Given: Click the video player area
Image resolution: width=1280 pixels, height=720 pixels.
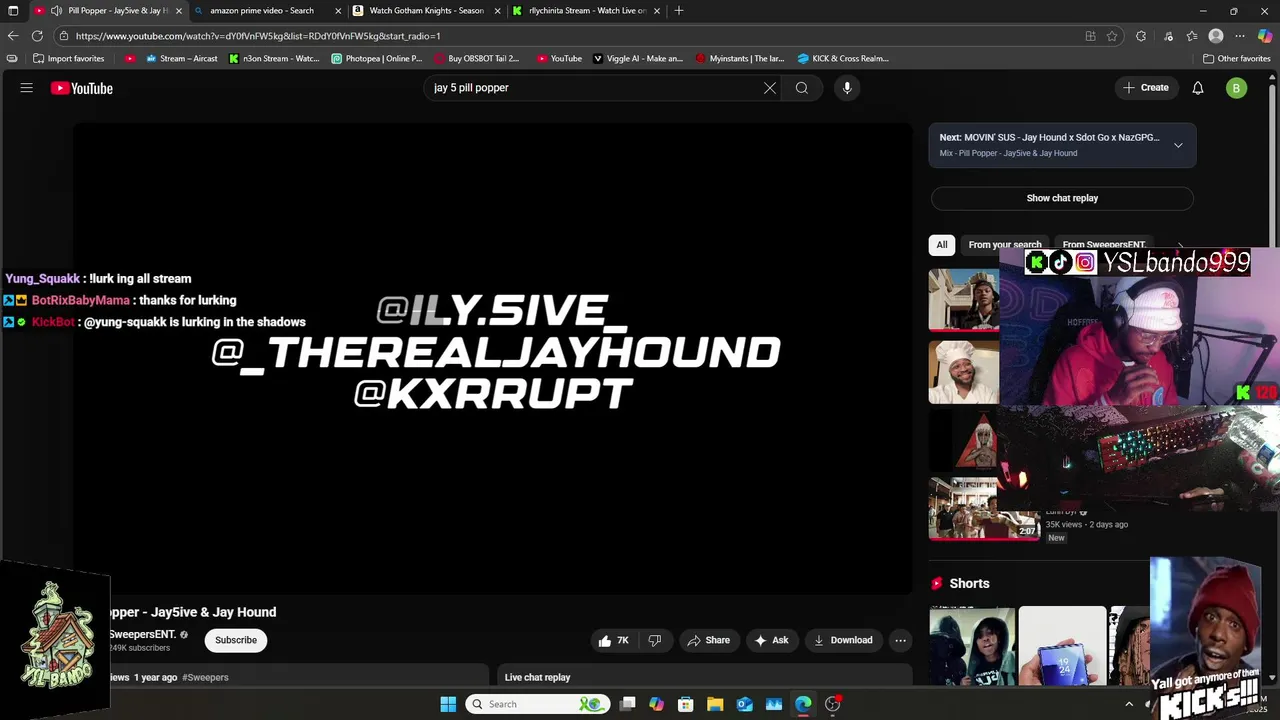Looking at the screenshot, I should point(493,358).
